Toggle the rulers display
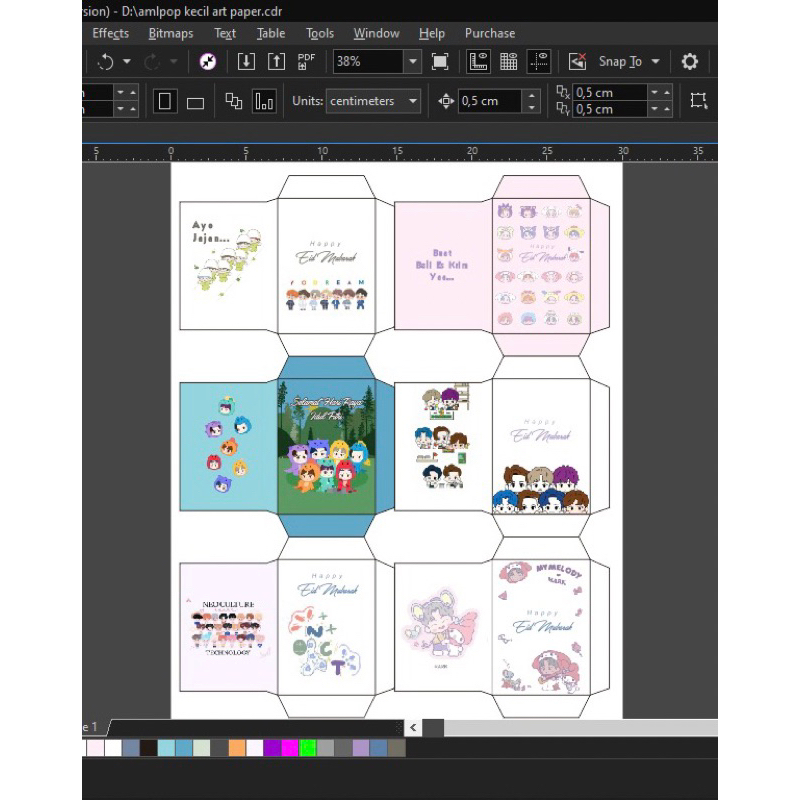The width and height of the screenshot is (800, 800). click(478, 62)
